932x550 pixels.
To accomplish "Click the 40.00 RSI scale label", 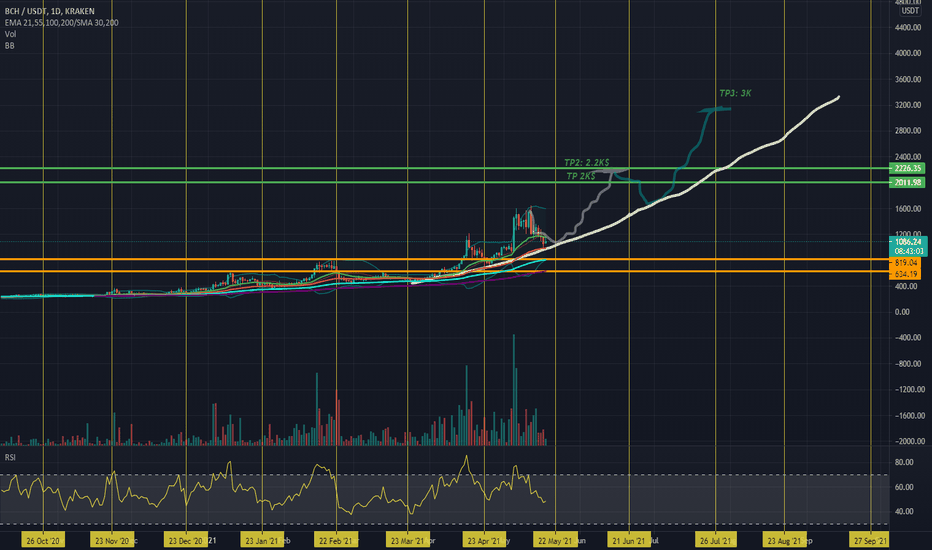I will point(903,511).
